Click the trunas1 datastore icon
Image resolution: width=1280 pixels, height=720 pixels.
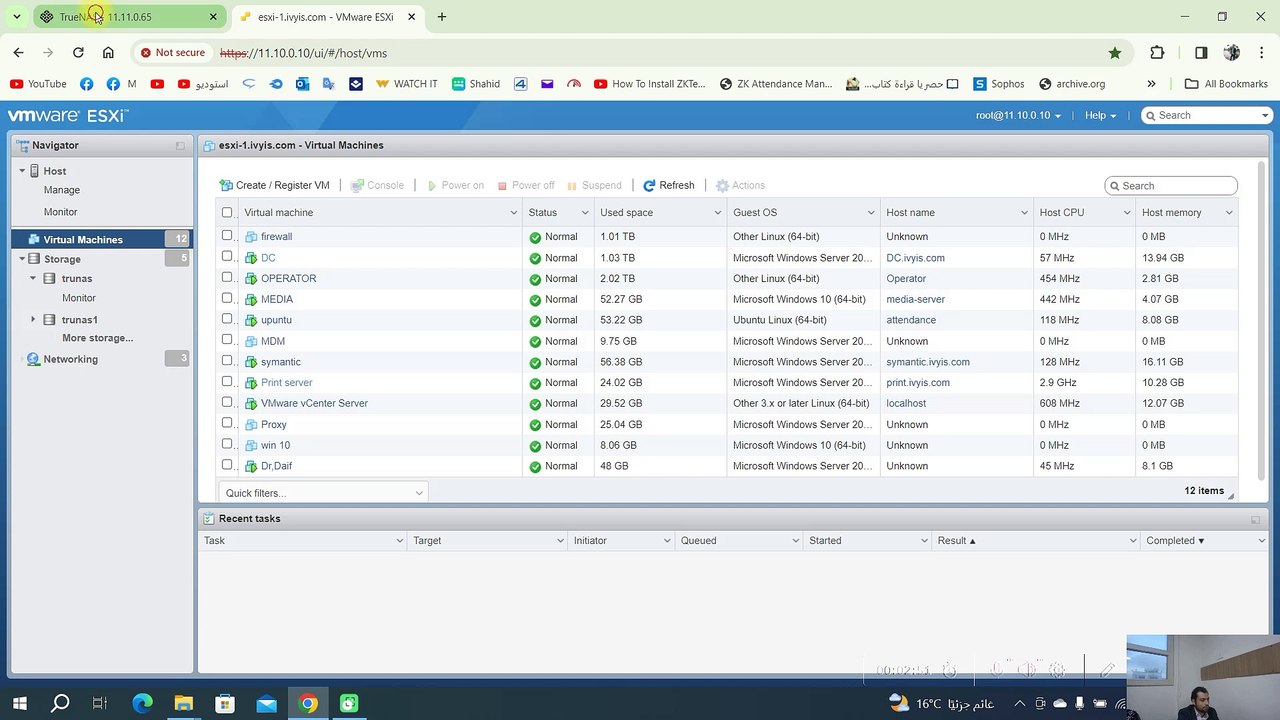pyautogui.click(x=49, y=320)
